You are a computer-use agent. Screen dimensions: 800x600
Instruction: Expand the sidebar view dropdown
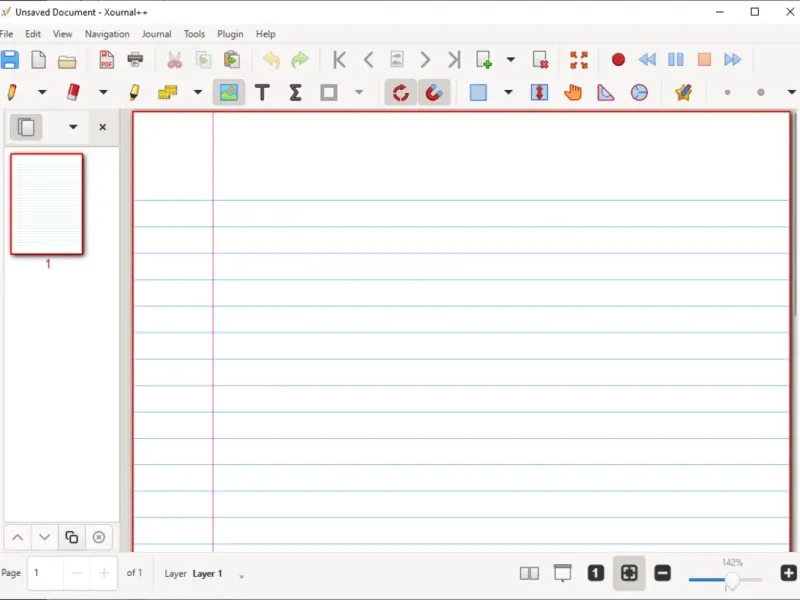tap(73, 127)
